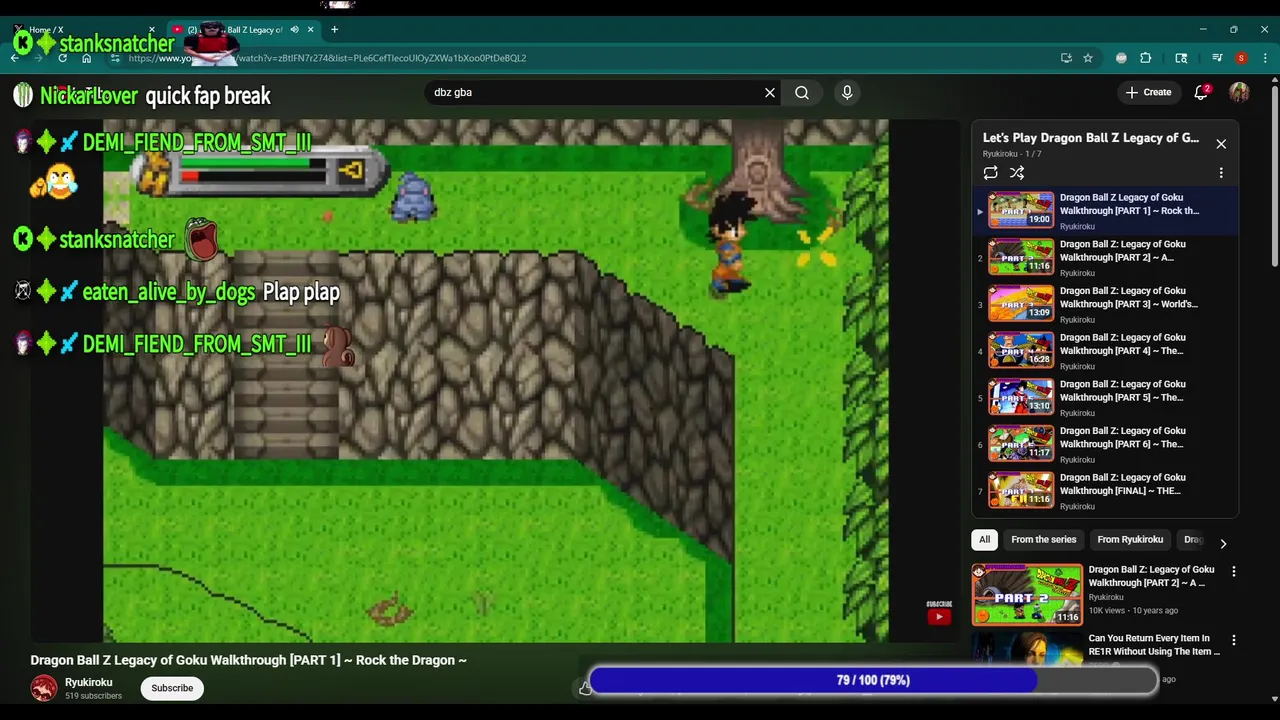Play playlist item 4, PART 4
The width and height of the screenshot is (1280, 720).
click(x=1106, y=351)
